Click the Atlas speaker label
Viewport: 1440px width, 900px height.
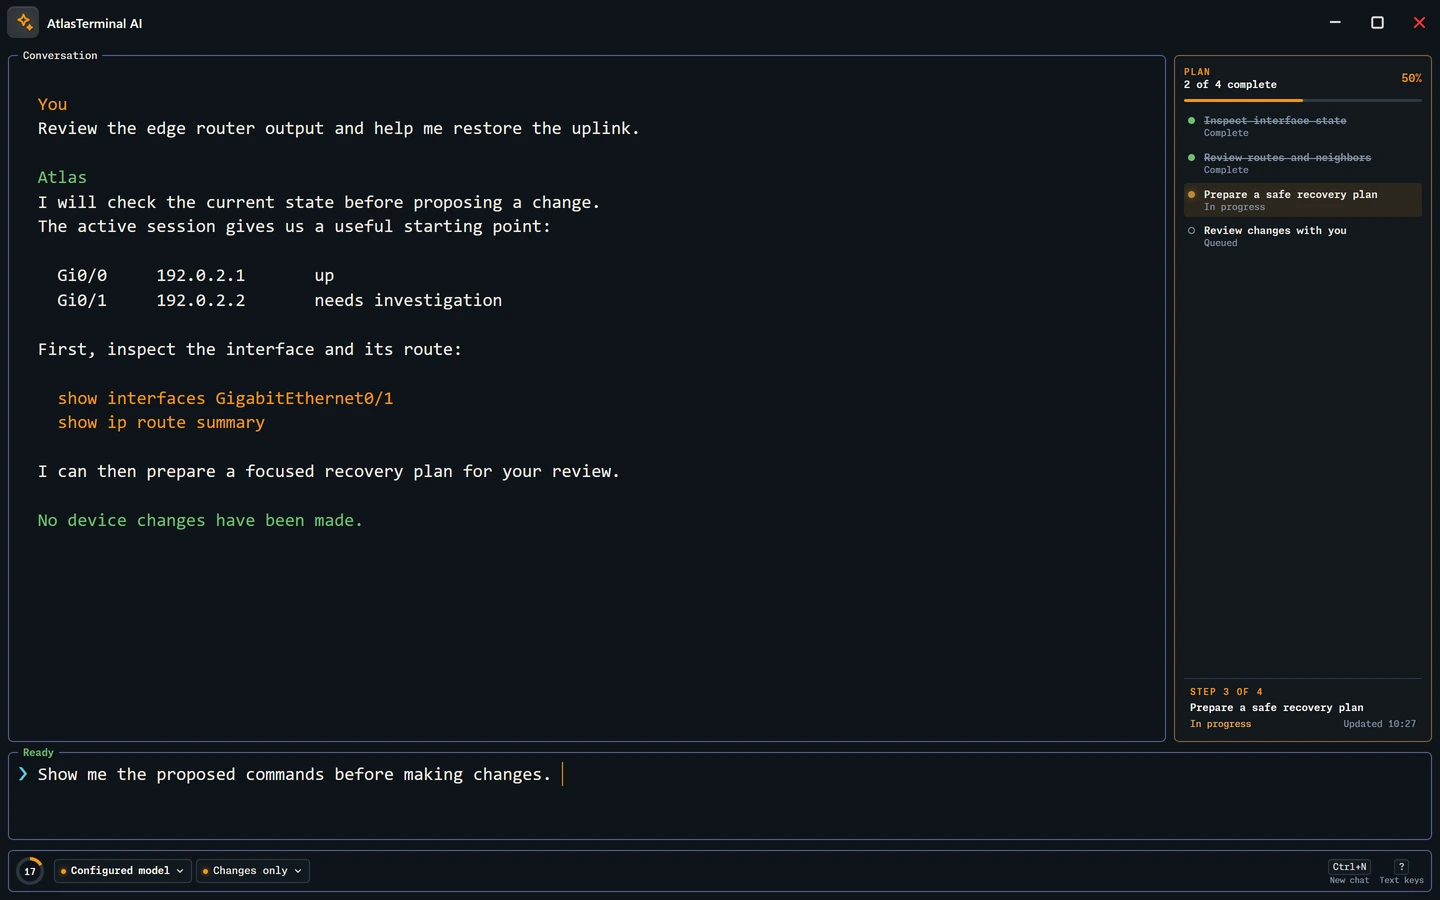click(62, 177)
